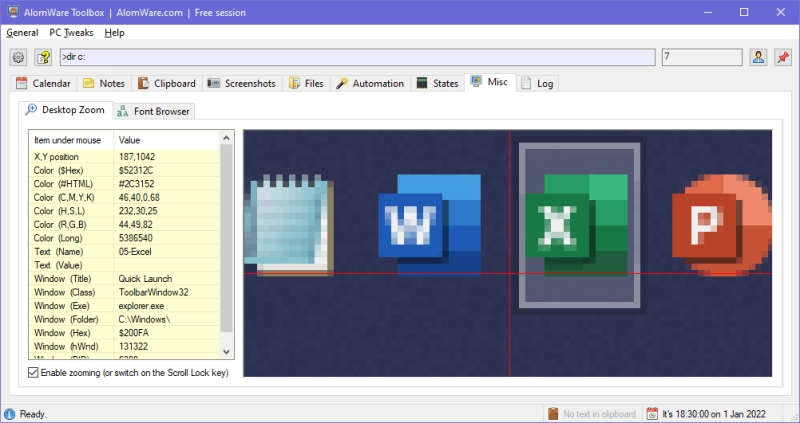
Task: Open the Automation tab
Action: 370,83
